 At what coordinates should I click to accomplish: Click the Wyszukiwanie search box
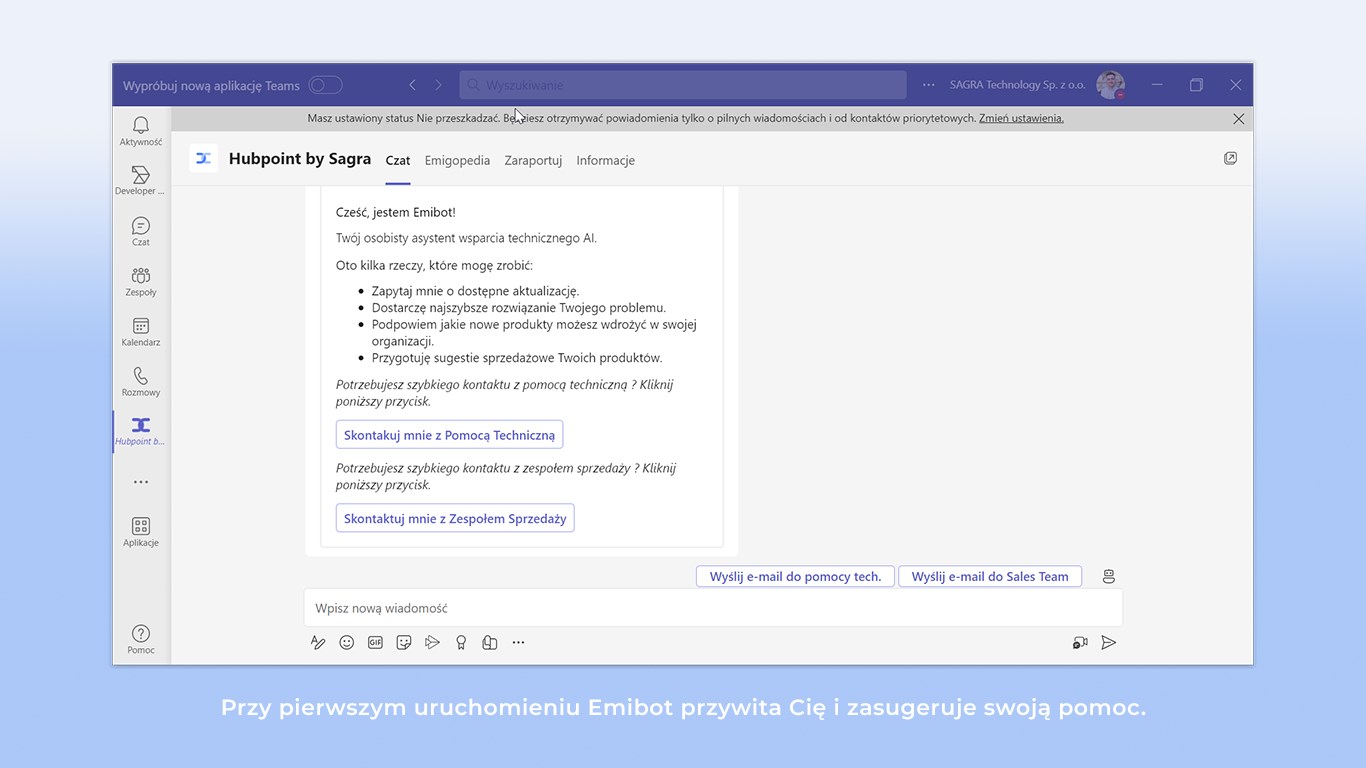683,85
